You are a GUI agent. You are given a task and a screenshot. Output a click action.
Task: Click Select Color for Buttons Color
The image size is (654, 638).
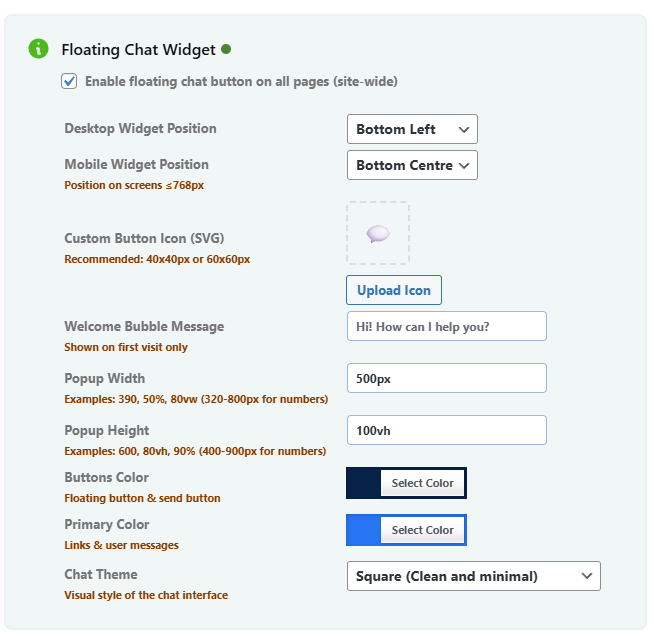[422, 483]
